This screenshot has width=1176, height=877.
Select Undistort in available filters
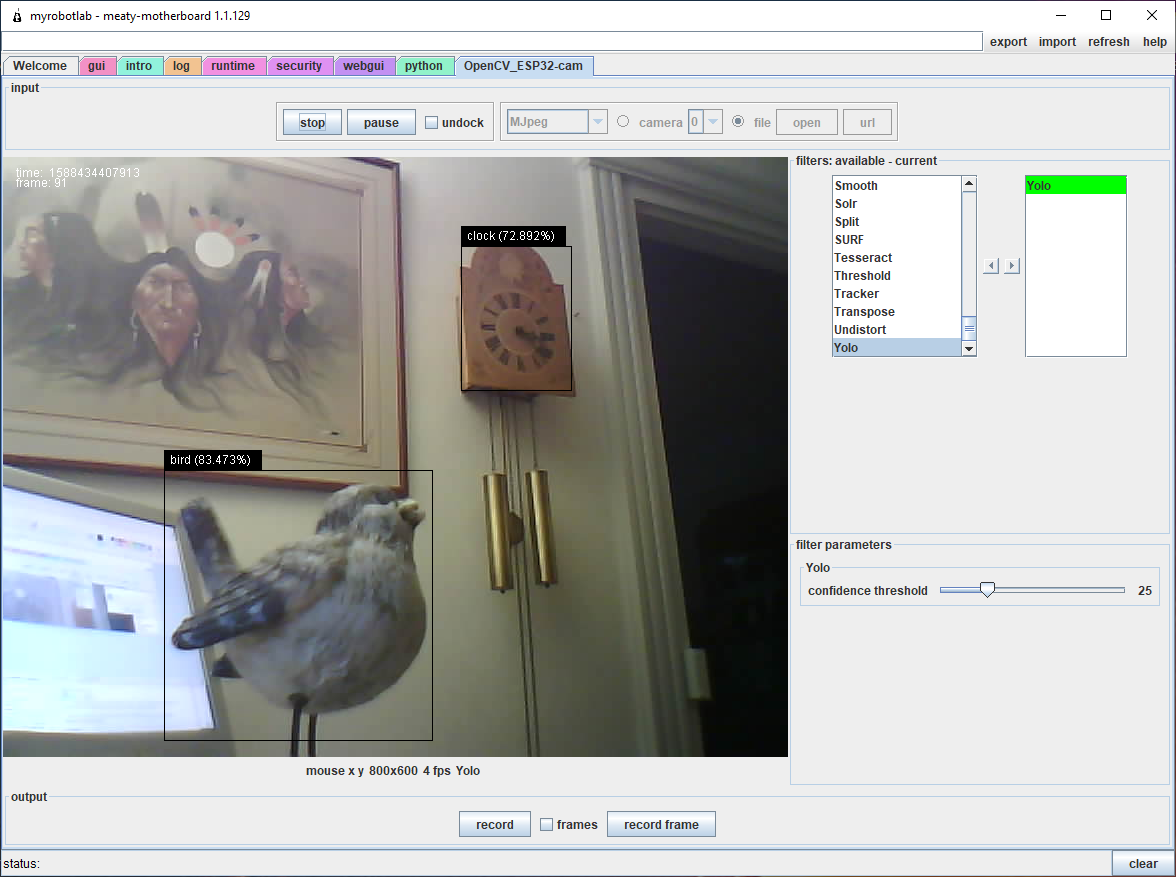(897, 329)
